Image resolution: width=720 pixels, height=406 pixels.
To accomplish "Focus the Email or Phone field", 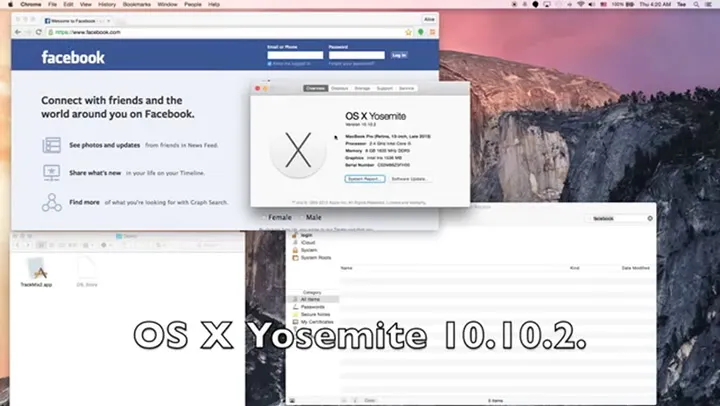I will [x=295, y=55].
